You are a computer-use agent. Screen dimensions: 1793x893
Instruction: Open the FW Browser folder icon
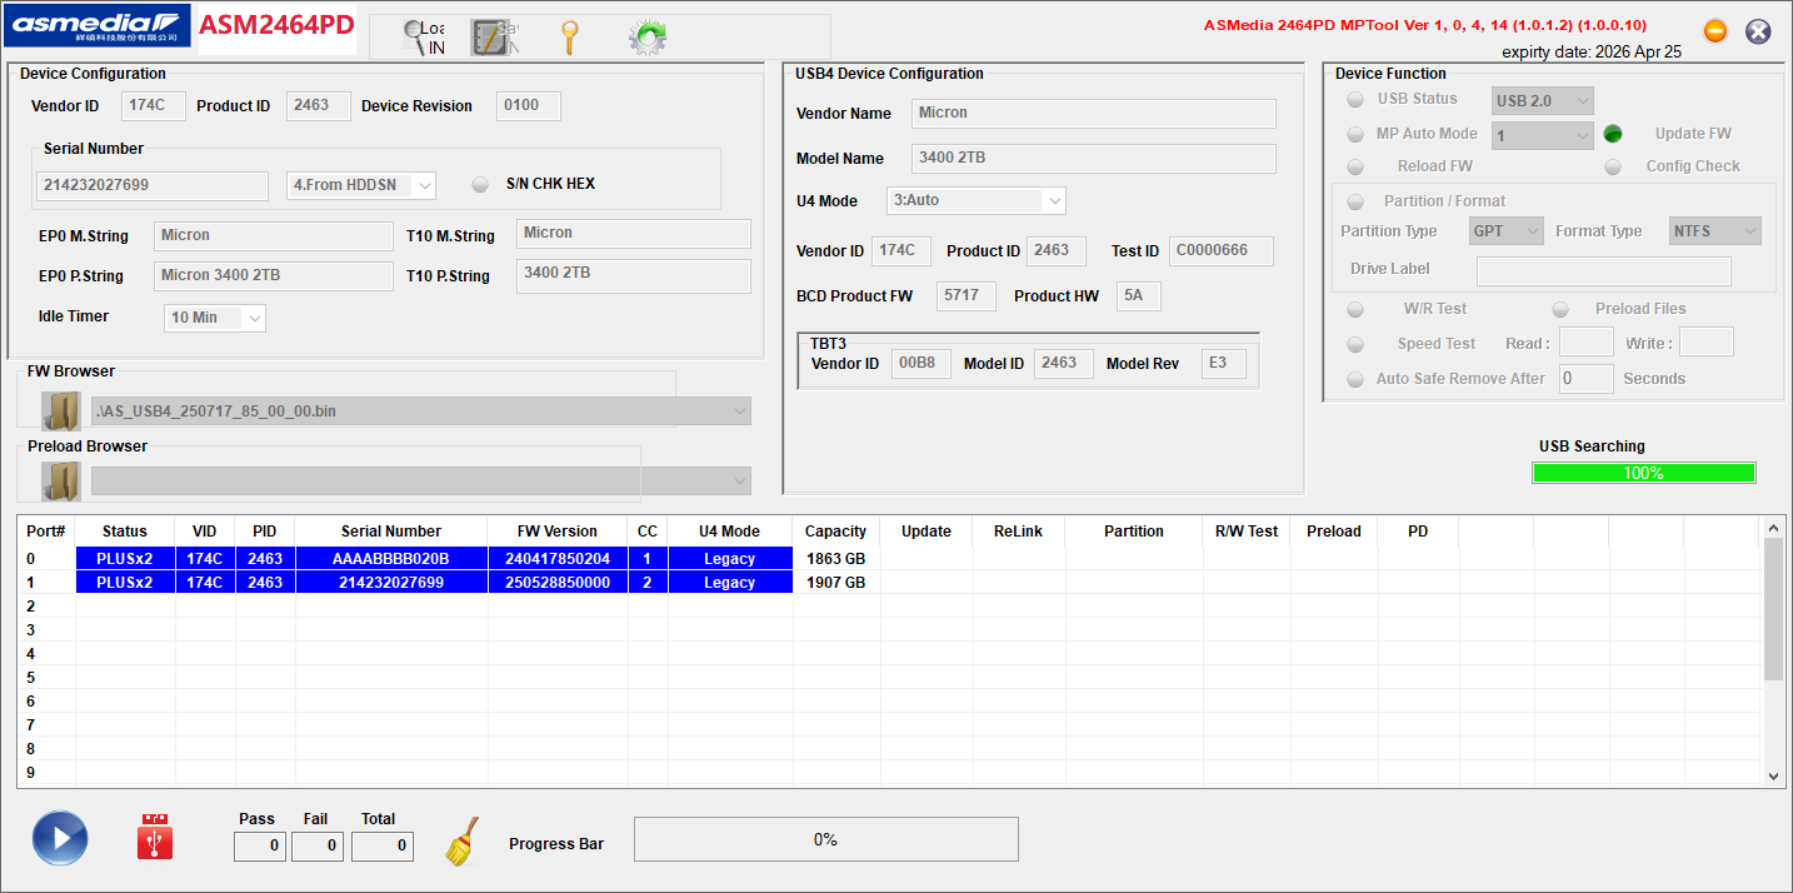point(61,411)
